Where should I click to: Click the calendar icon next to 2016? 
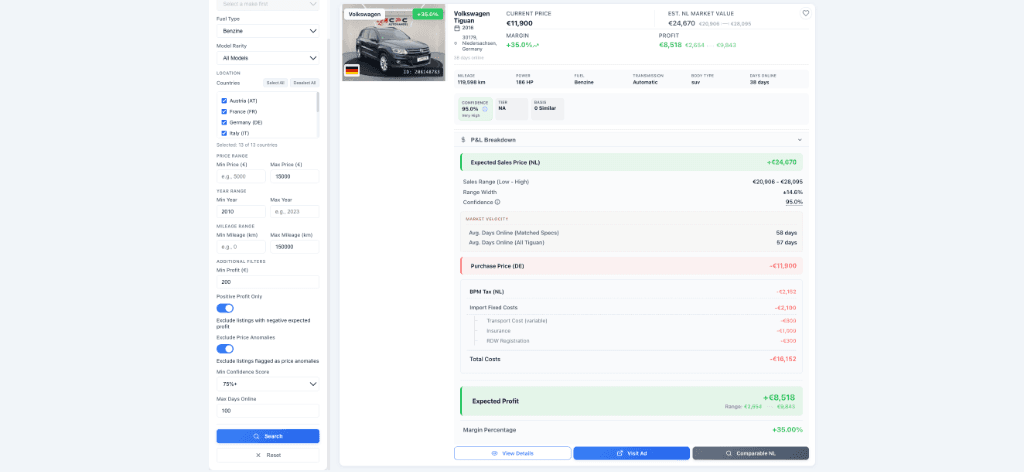tap(457, 28)
